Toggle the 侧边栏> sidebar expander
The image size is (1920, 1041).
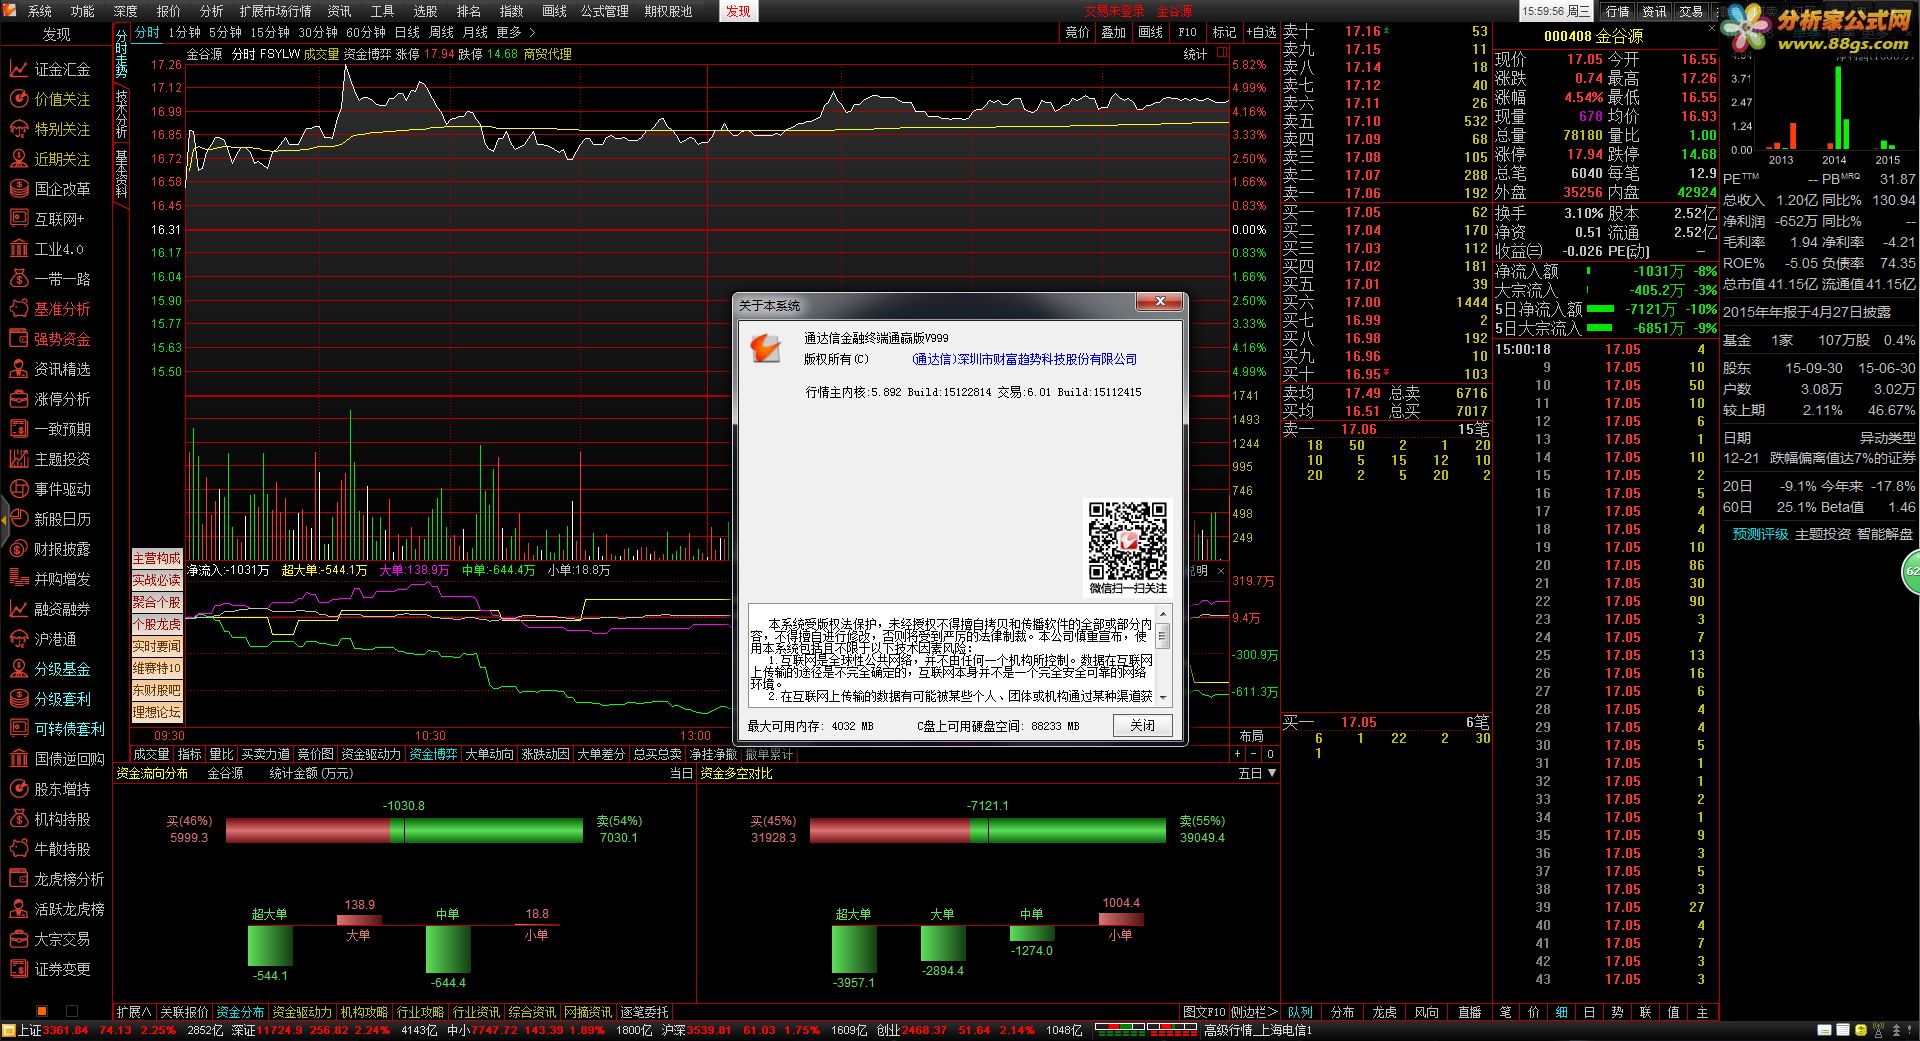pos(1254,1012)
